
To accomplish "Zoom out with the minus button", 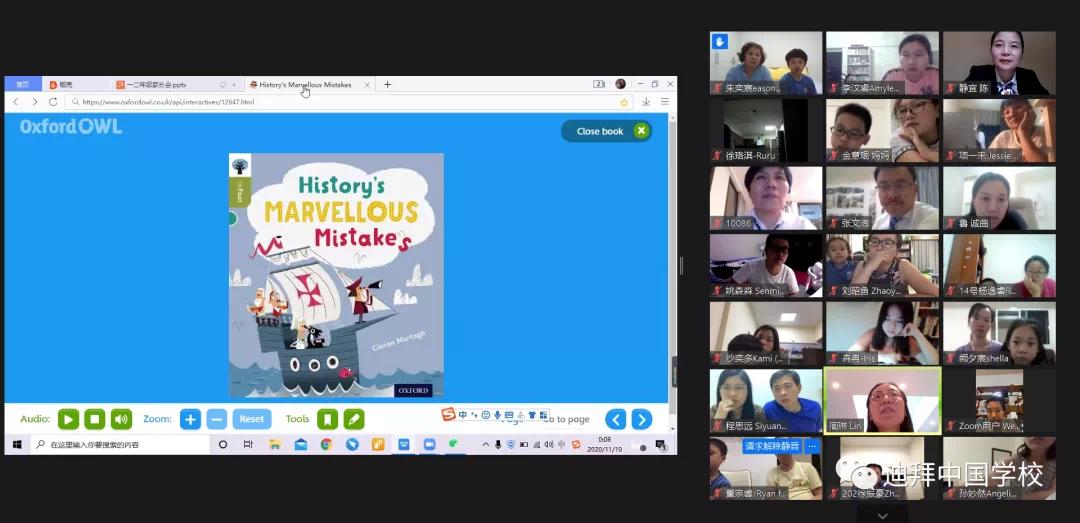I will (x=216, y=419).
